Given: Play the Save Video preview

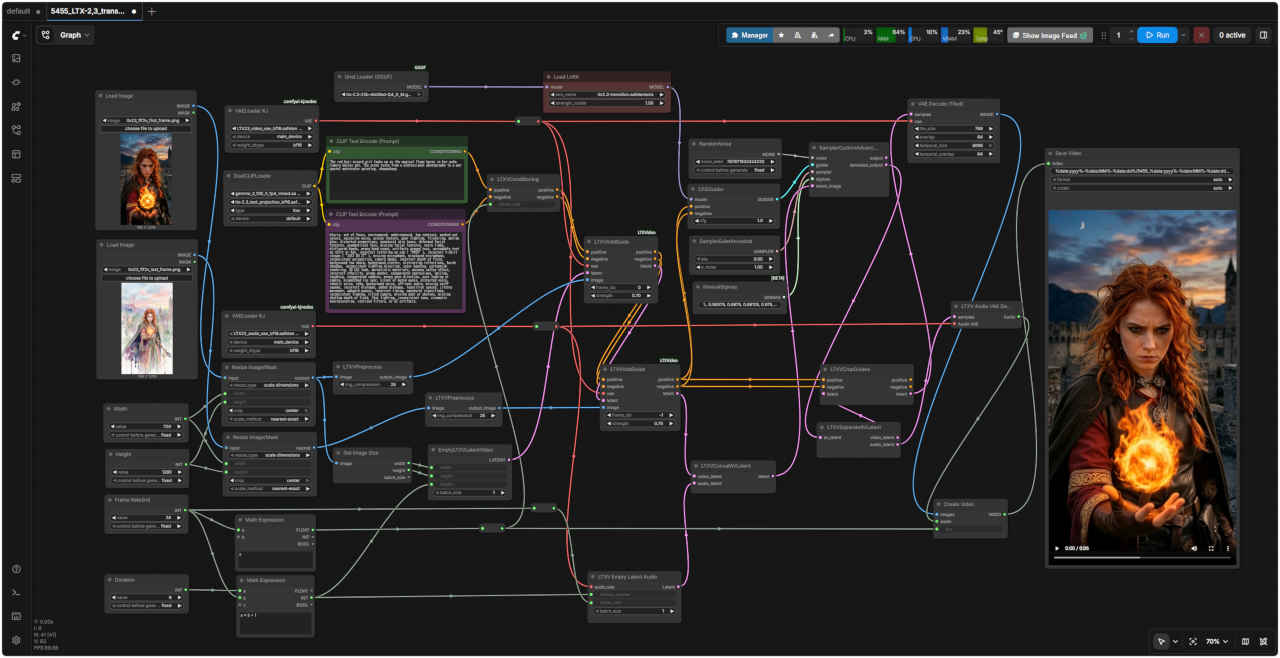Looking at the screenshot, I should point(1057,548).
